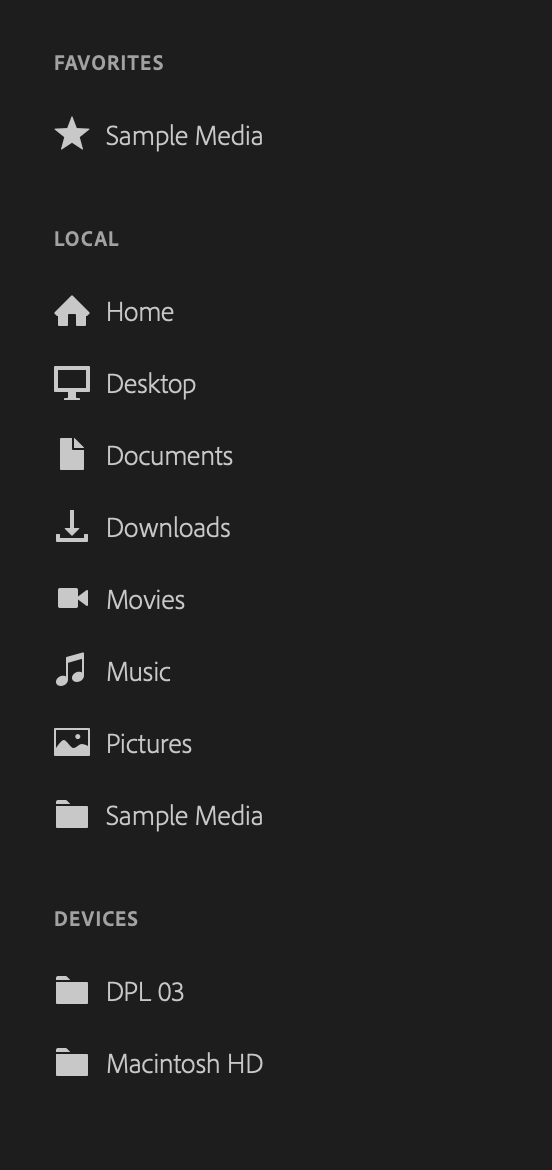Open the Macintosh HD device label
The image size is (552, 1170).
pos(184,1063)
